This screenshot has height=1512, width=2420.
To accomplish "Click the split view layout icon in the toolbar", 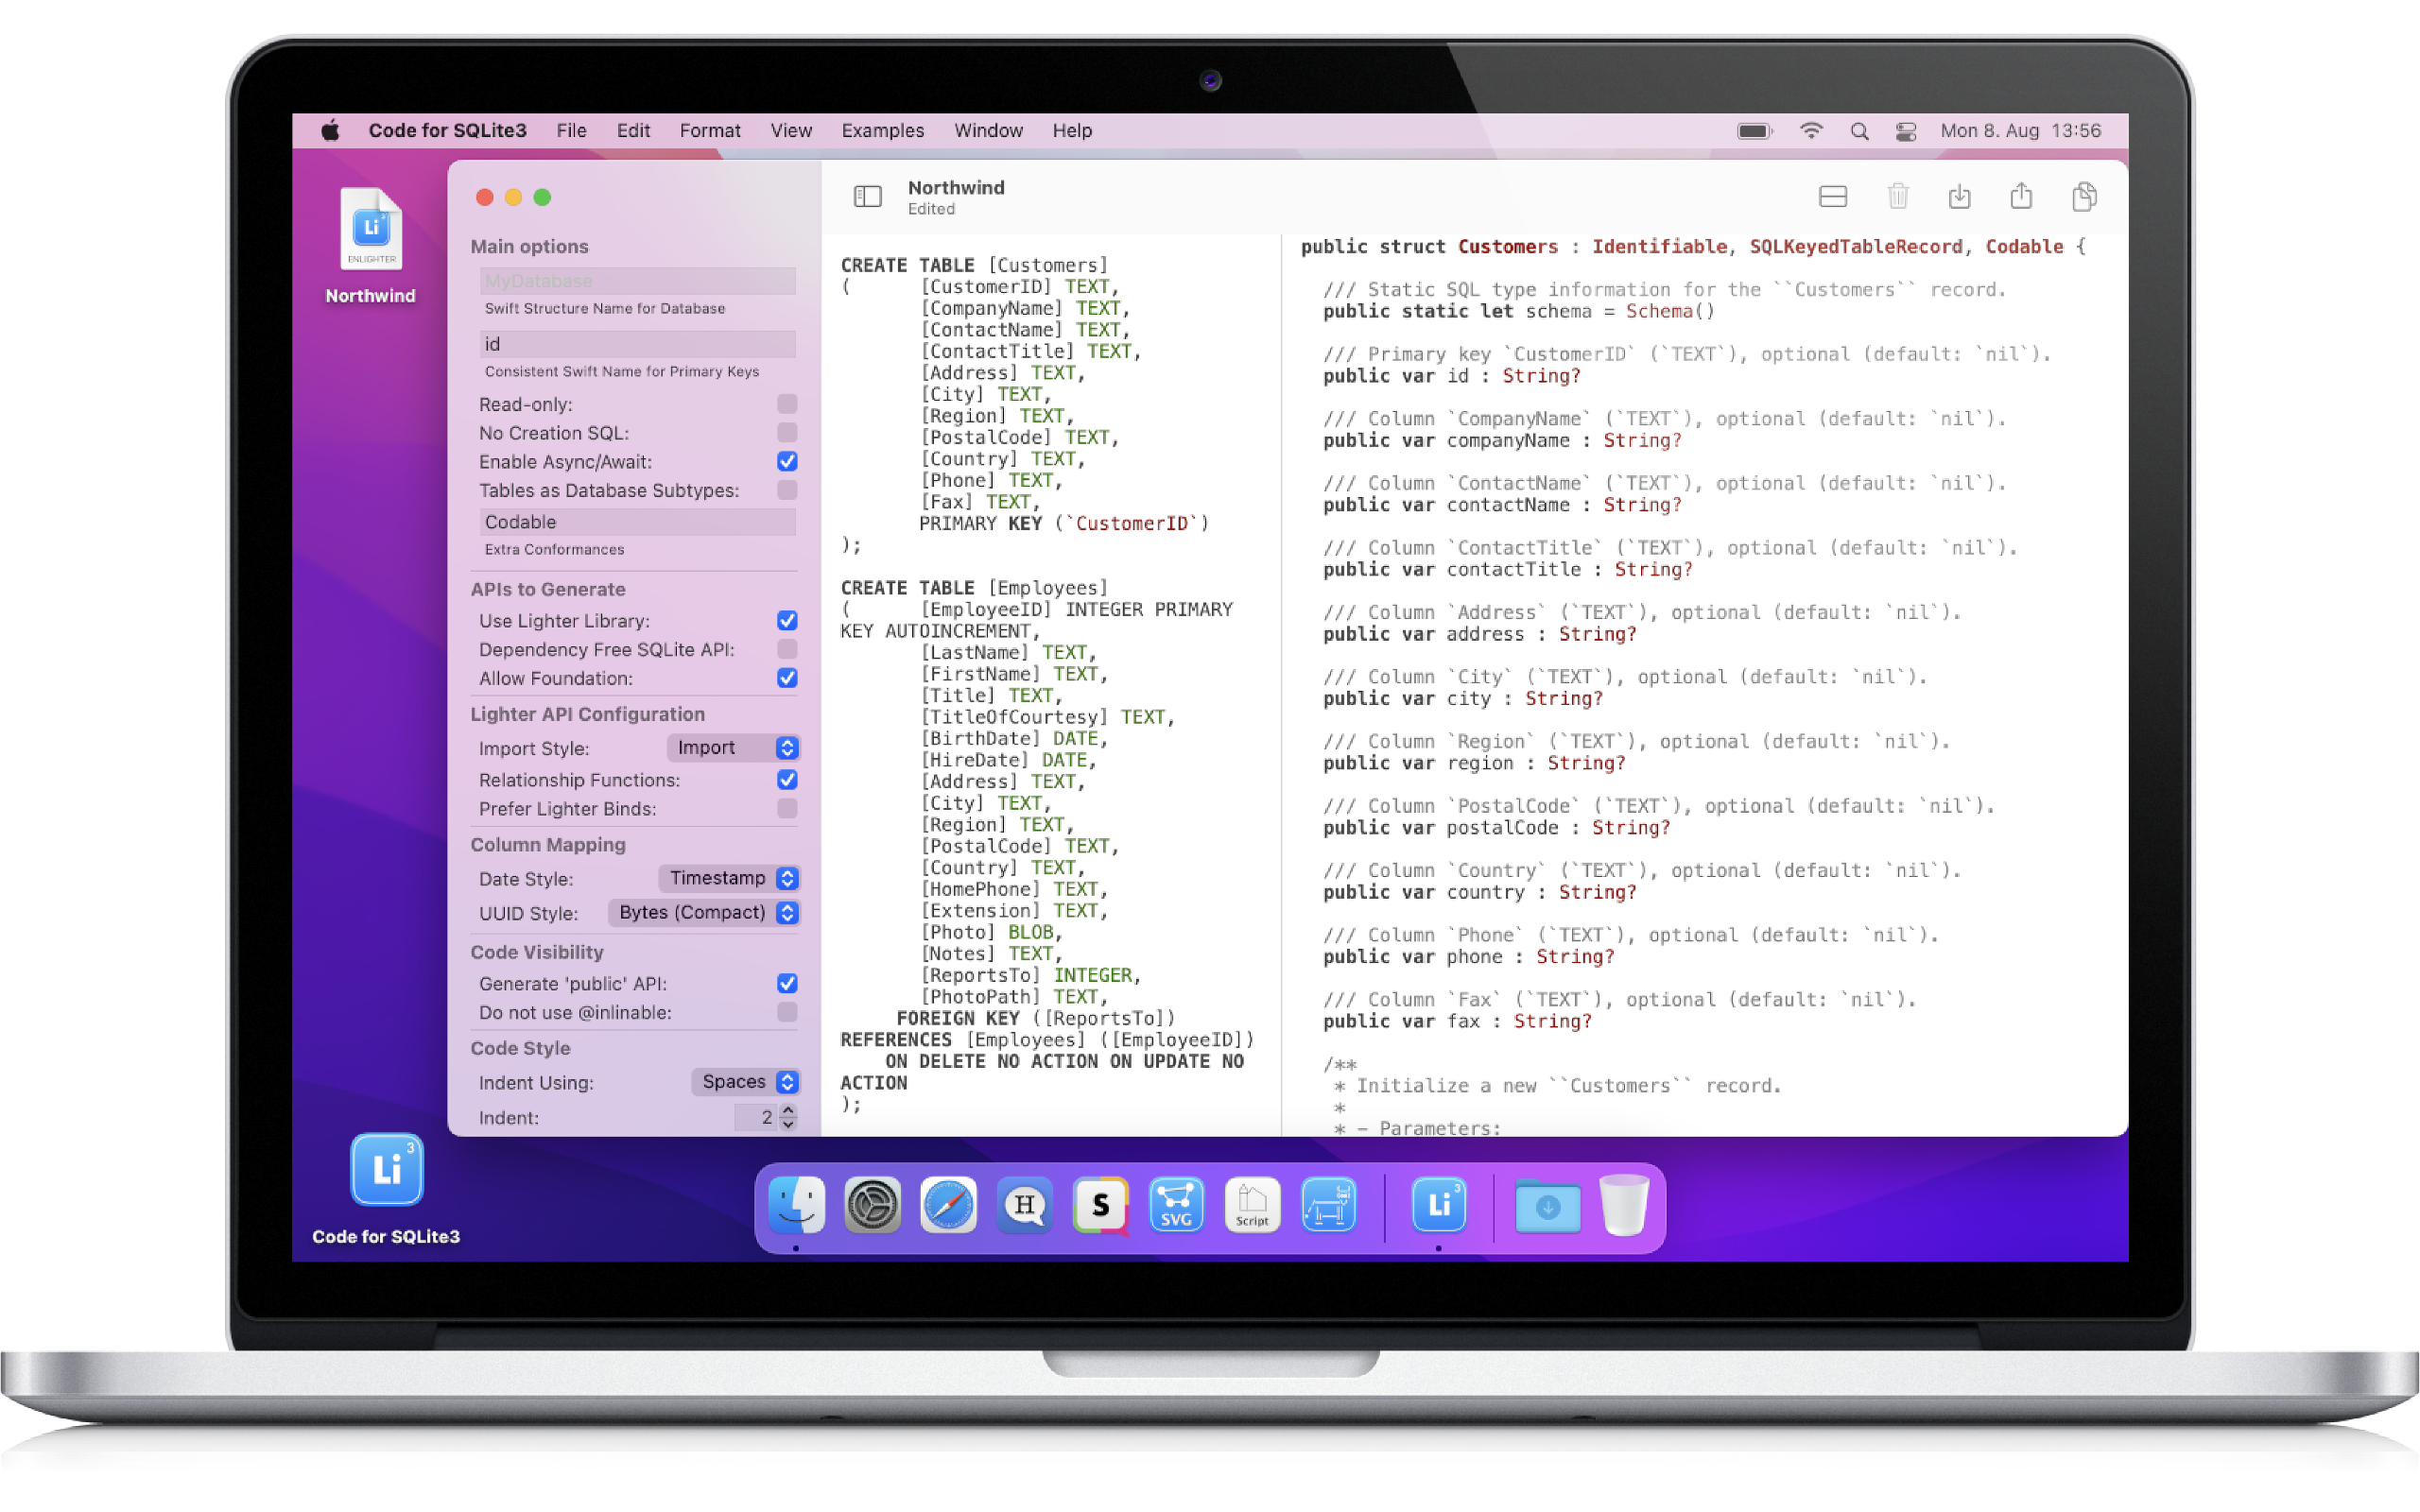I will [1832, 196].
